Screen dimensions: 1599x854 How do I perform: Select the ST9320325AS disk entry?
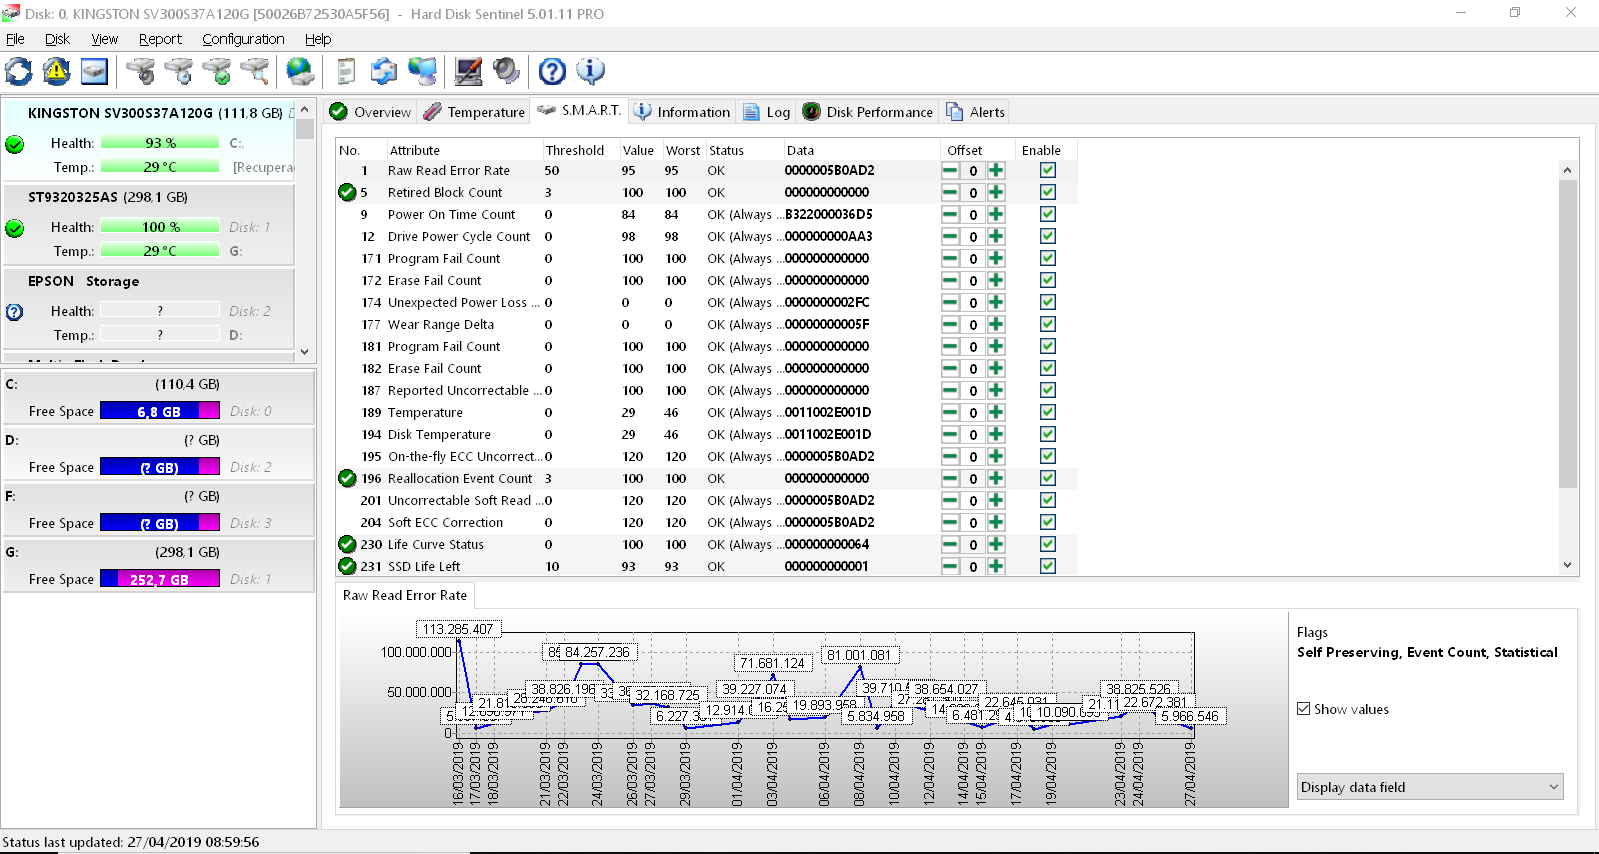[148, 225]
